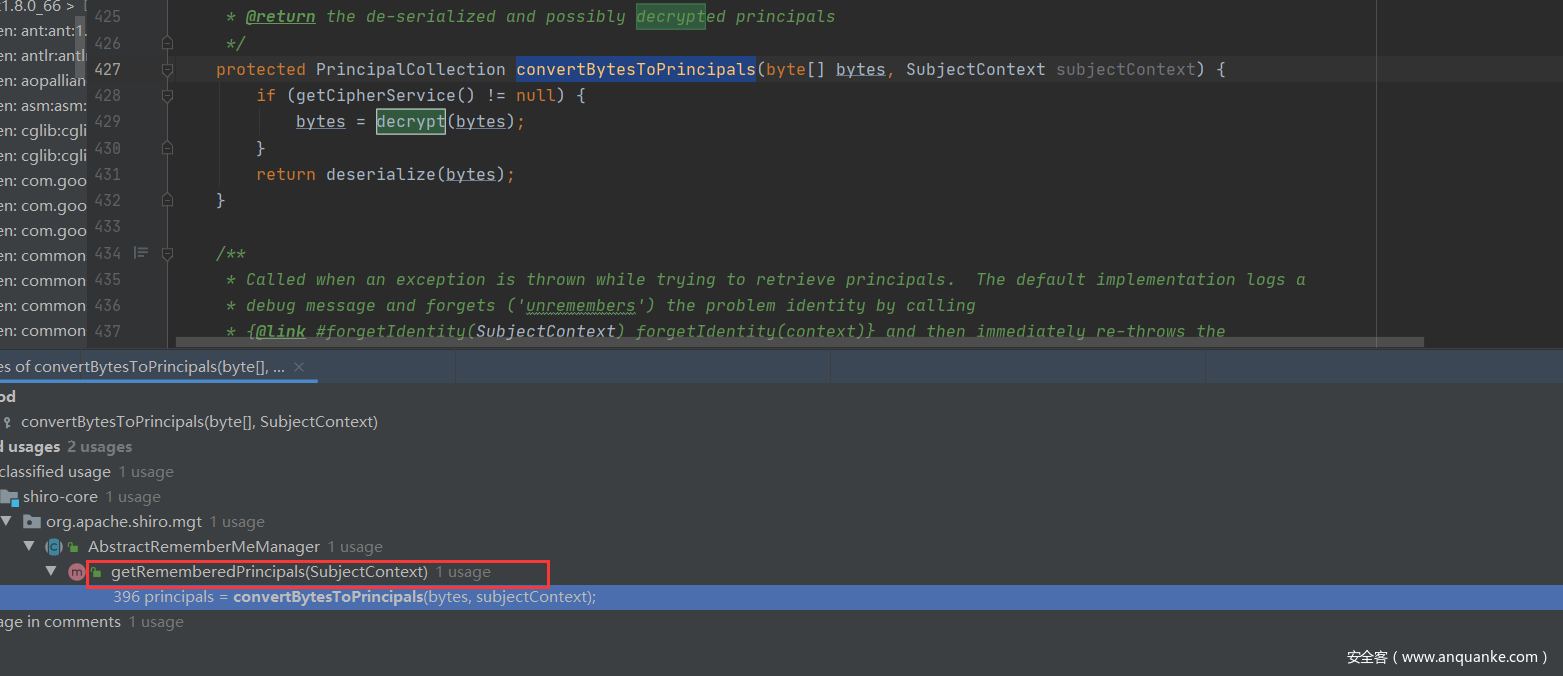Viewport: 1563px width, 676px height.
Task: Click the class icon beside AbstractRememberMeManager
Action: [54, 547]
